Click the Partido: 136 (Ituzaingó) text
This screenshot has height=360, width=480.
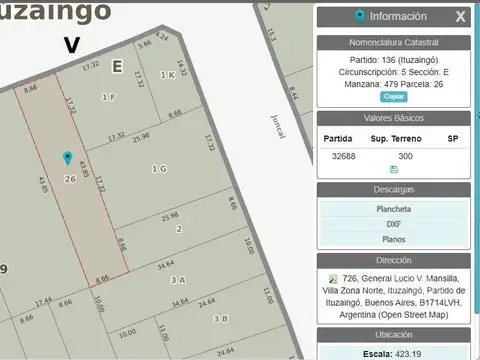394,60
